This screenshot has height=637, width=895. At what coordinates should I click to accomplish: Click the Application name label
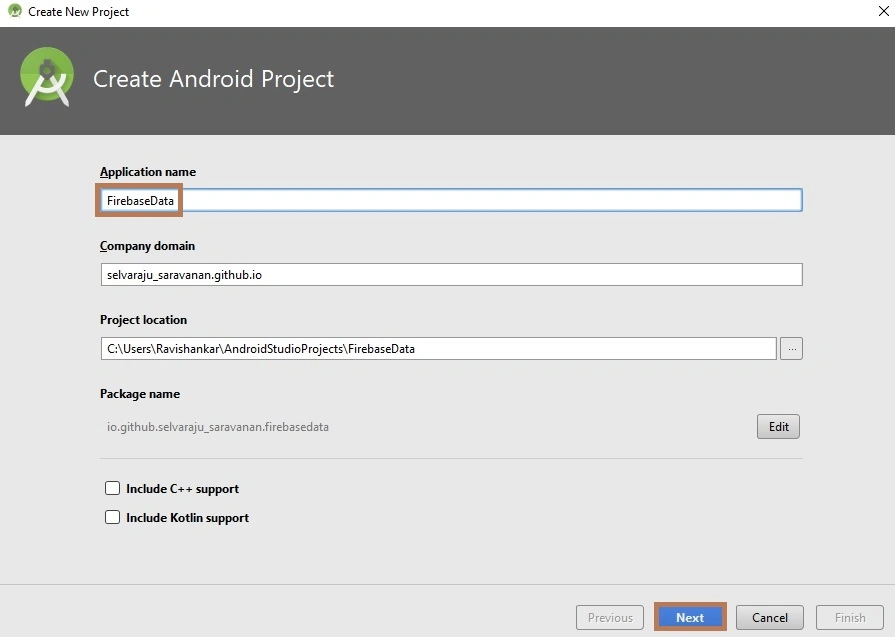tap(148, 172)
